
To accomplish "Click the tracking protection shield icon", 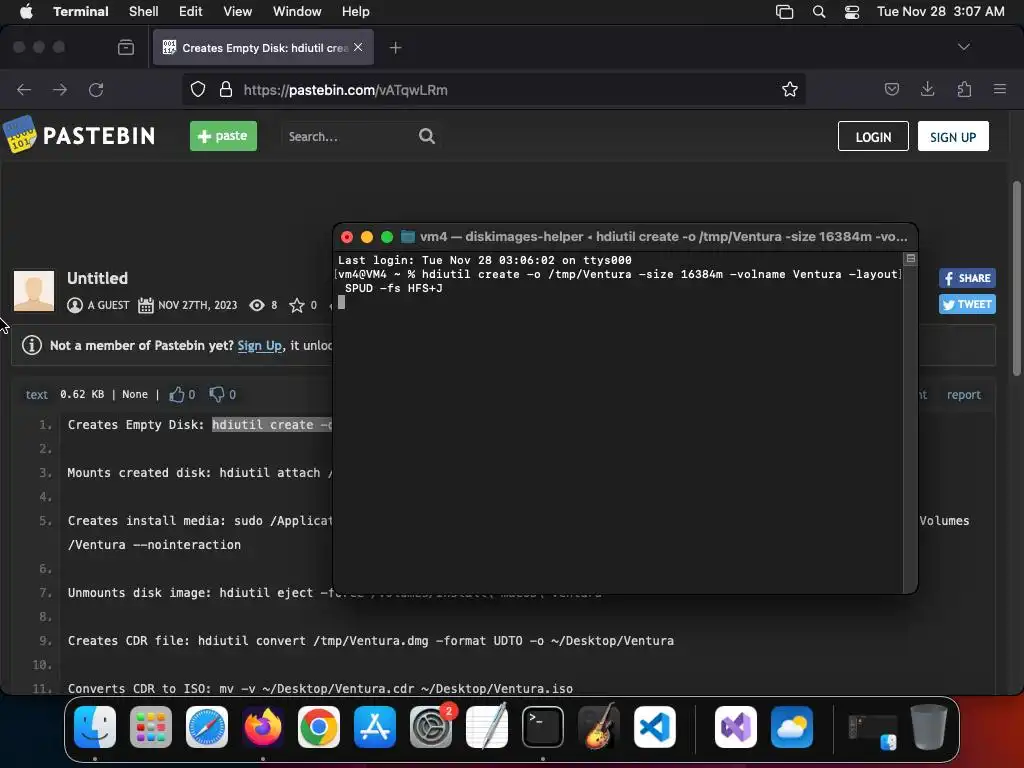I will tap(198, 89).
